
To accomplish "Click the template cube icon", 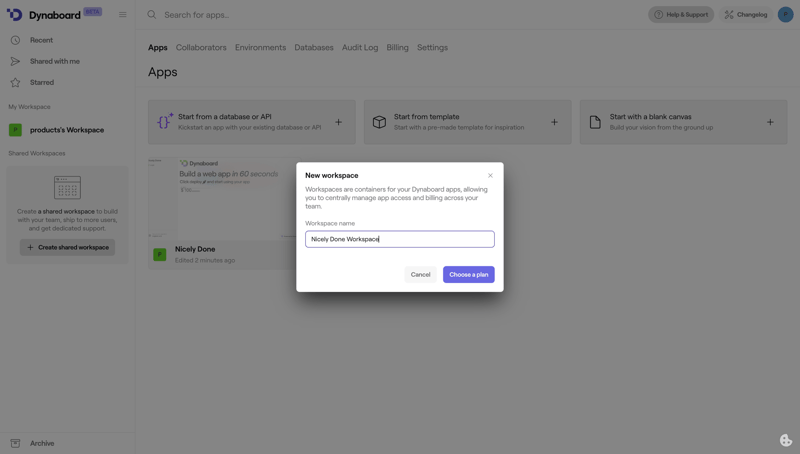I will point(379,122).
